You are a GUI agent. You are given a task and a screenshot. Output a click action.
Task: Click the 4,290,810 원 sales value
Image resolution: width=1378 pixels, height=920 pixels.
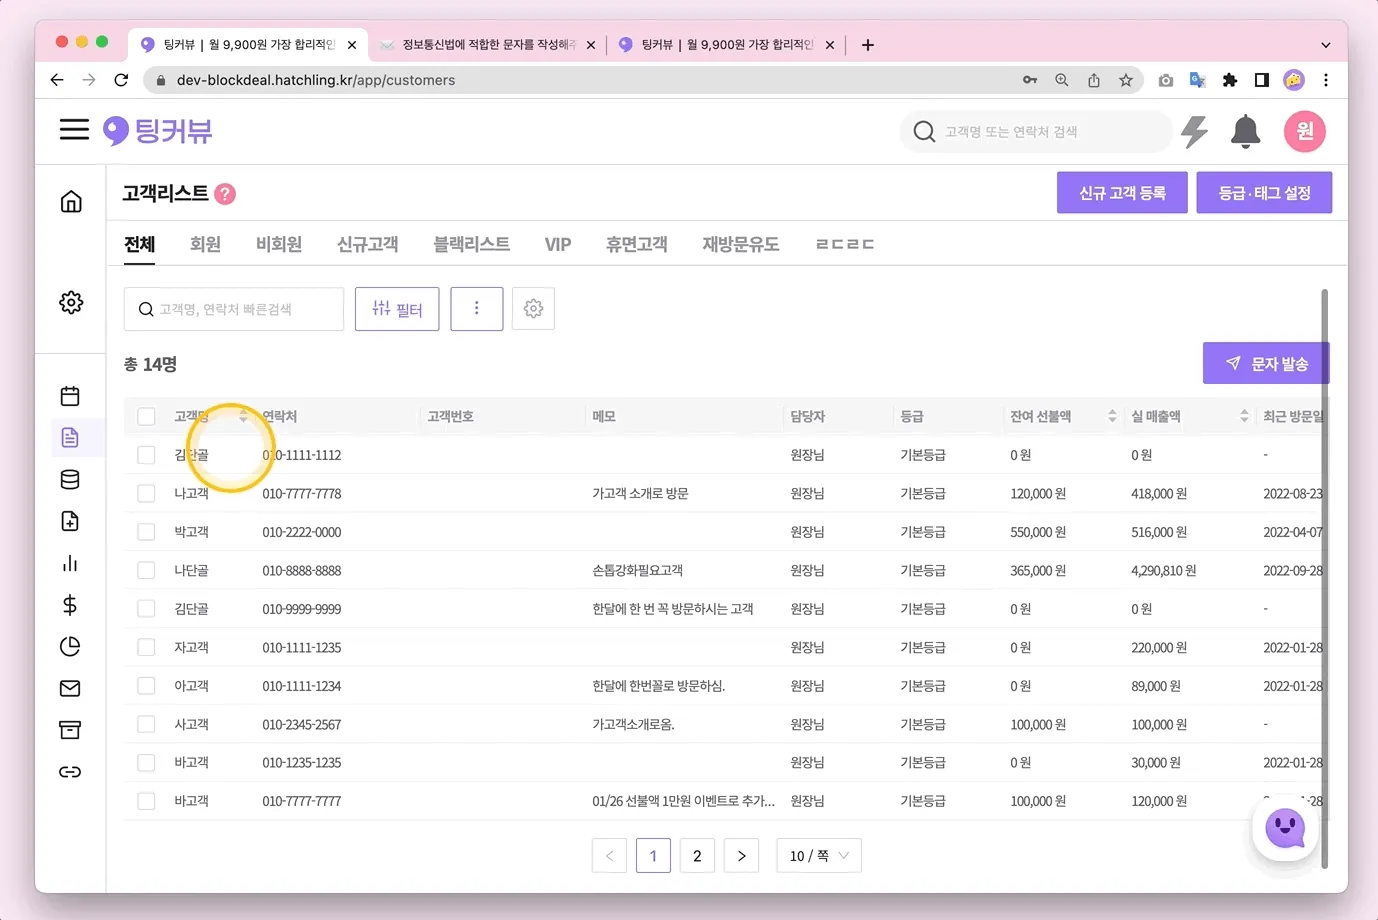[1164, 570]
